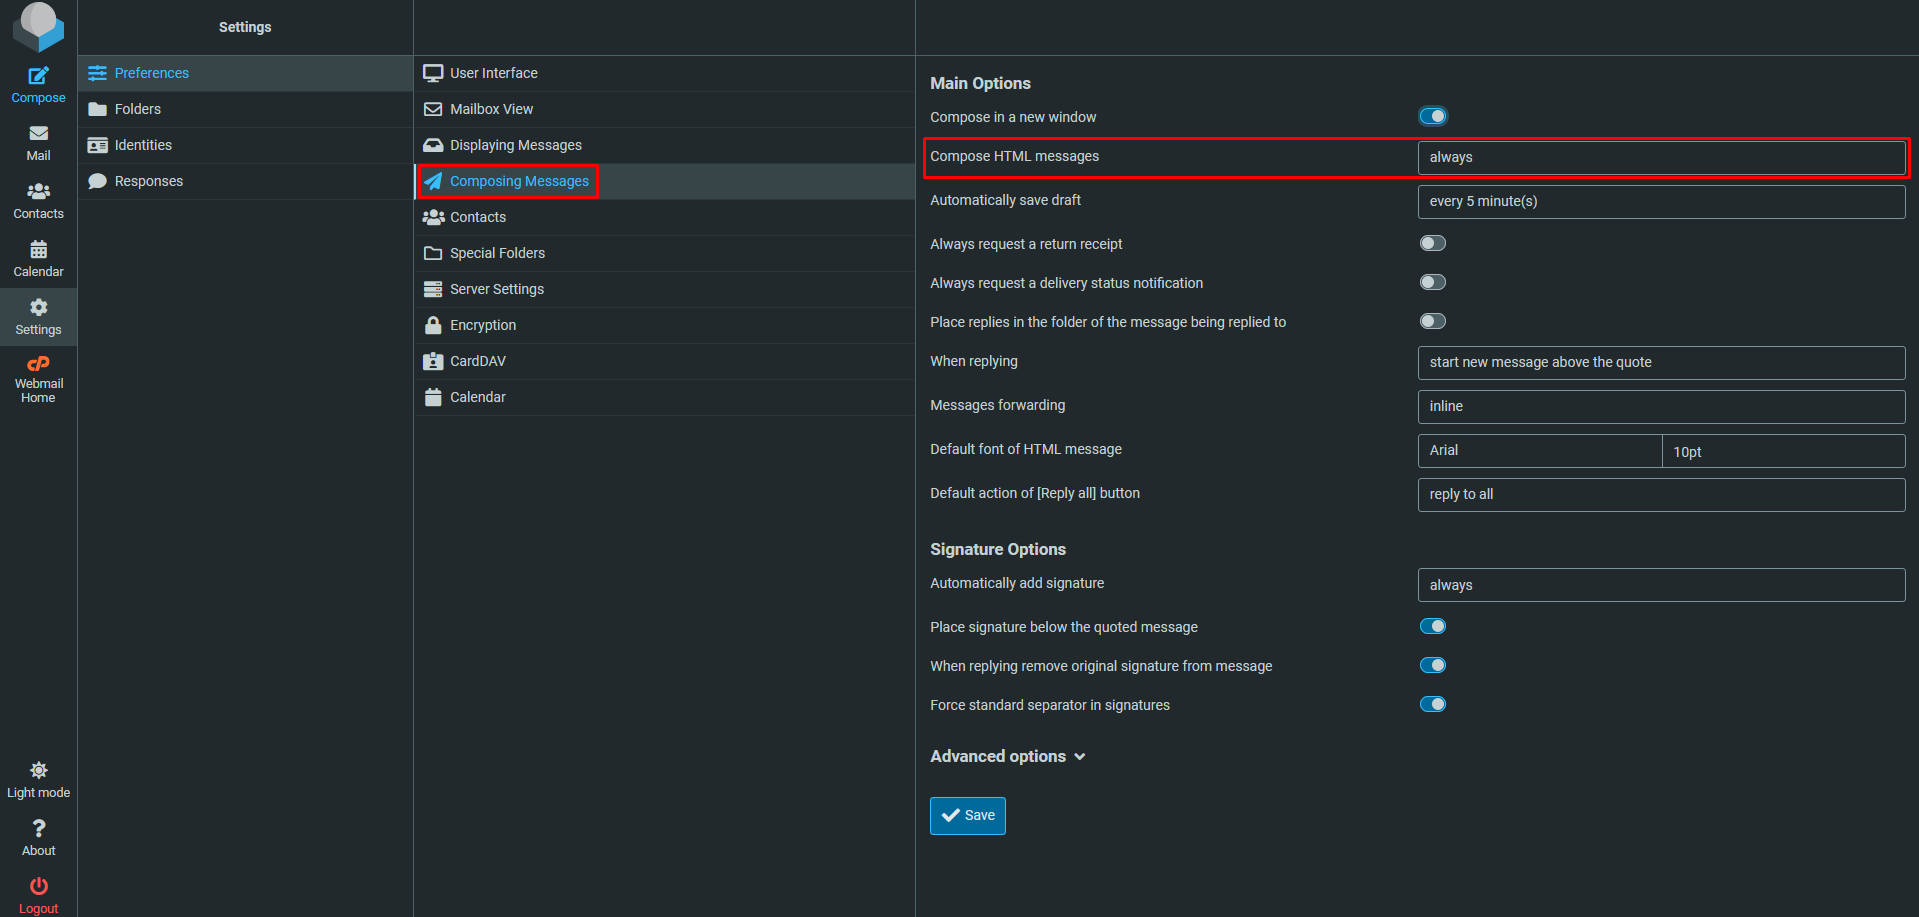Open the Encryption preferences section
Screen dimensions: 1919x917
(x=483, y=326)
